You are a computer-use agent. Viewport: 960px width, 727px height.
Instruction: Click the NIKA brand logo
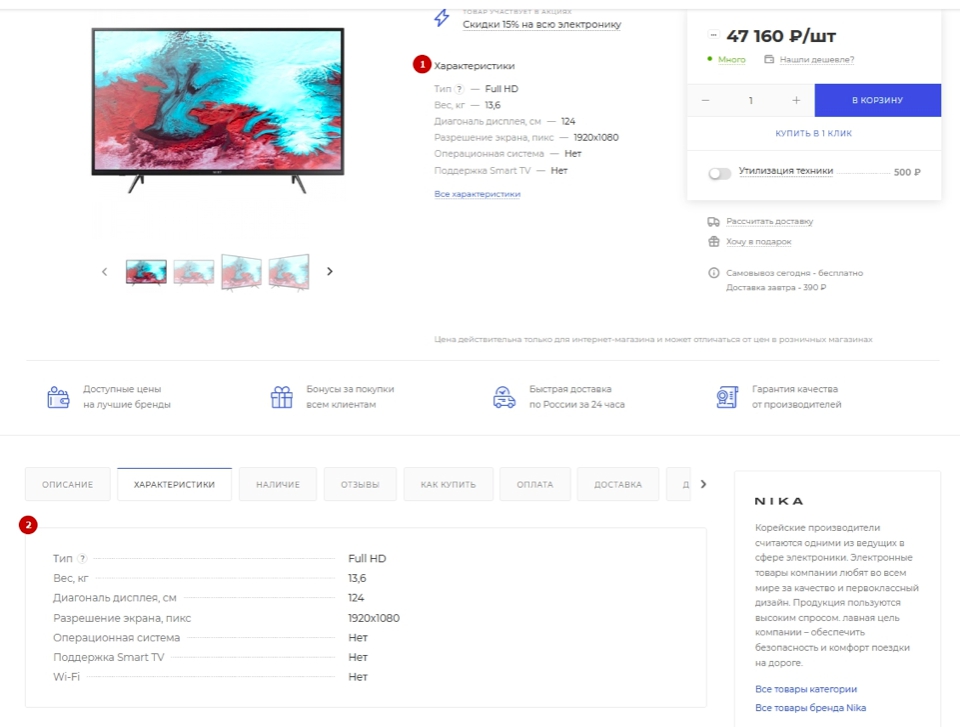click(x=778, y=501)
